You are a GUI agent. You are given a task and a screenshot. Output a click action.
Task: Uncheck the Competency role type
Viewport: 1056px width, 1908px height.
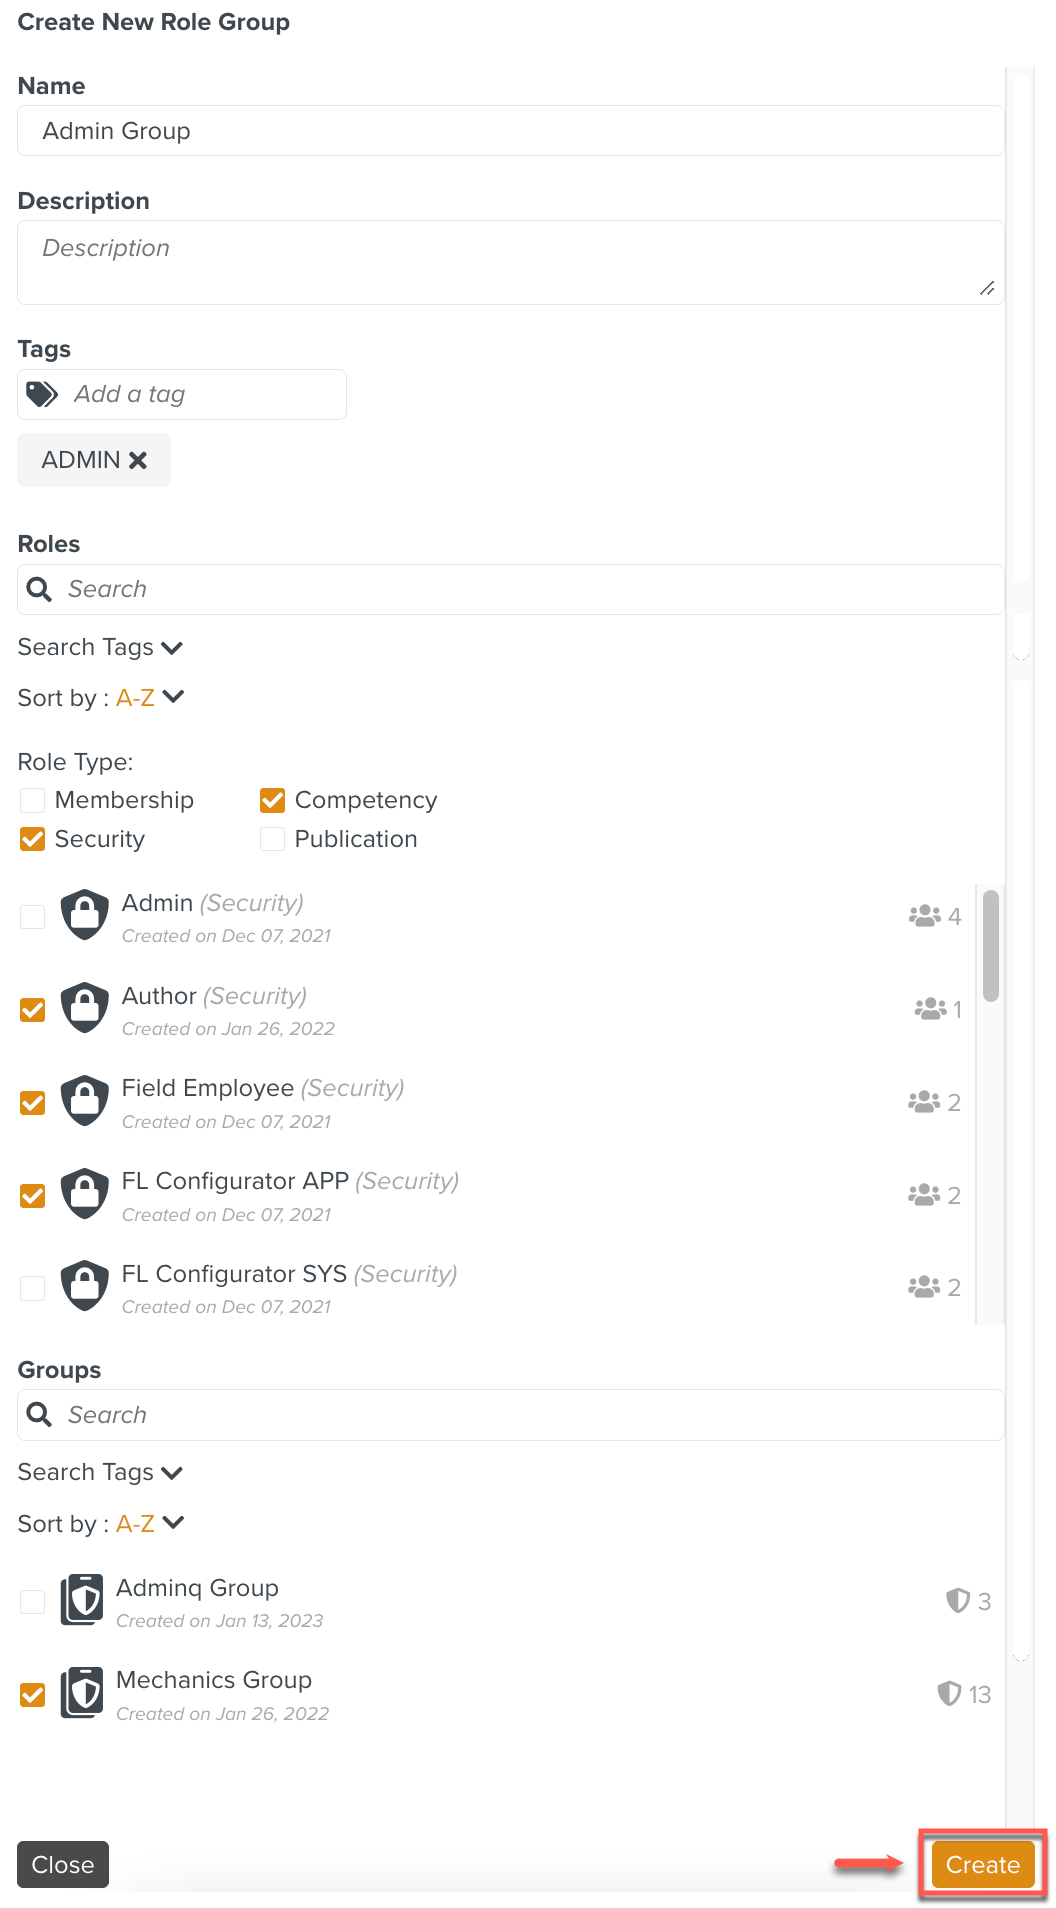pos(272,800)
